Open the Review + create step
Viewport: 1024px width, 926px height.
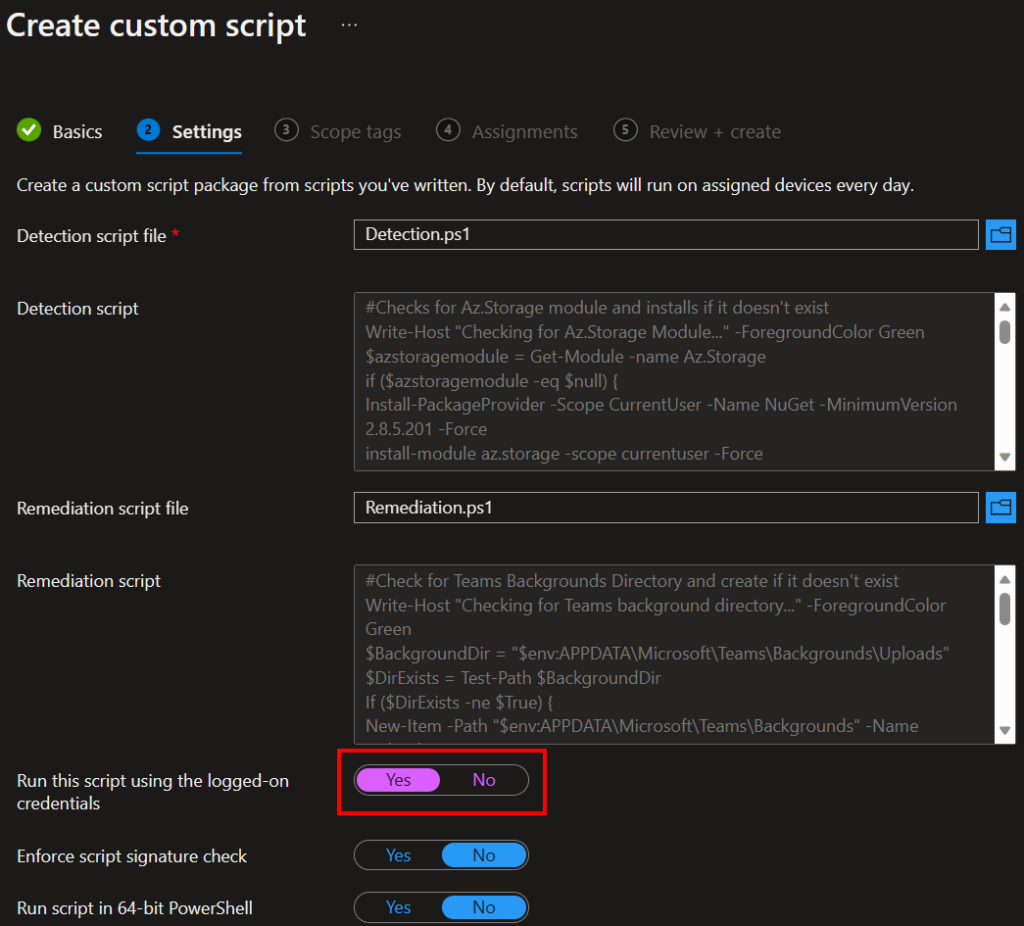click(714, 132)
